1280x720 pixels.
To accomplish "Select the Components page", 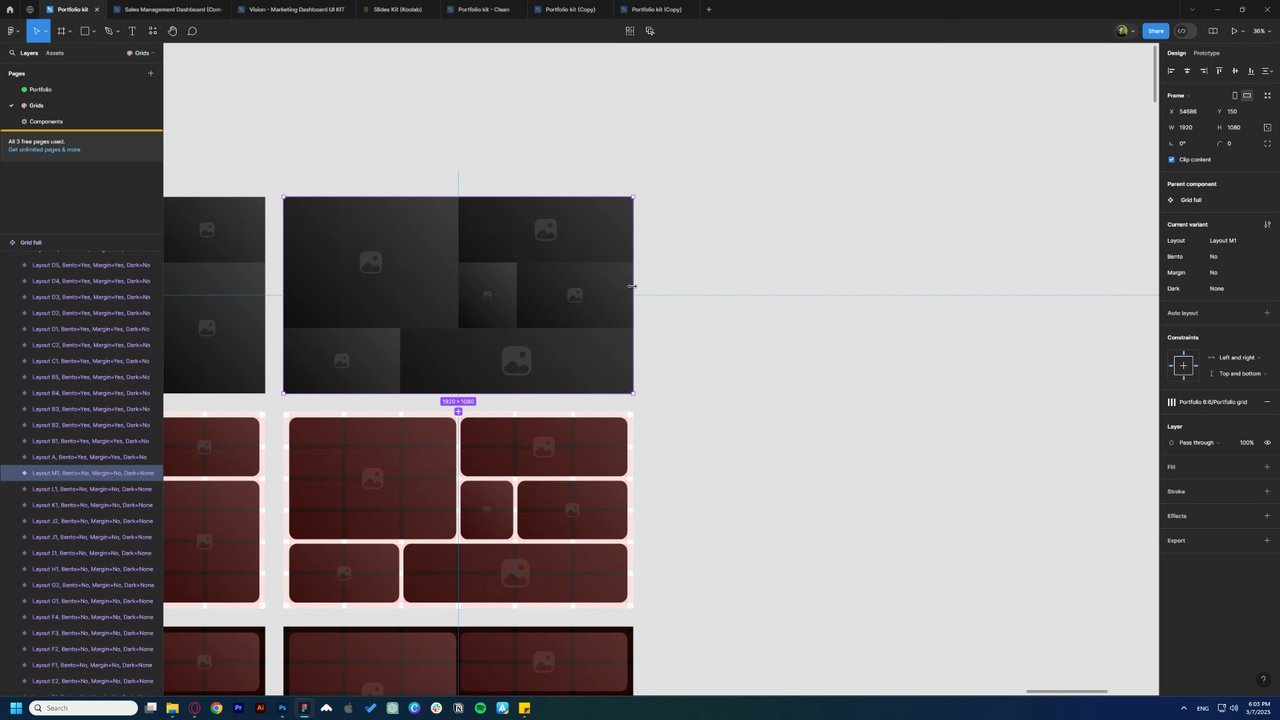I will [46, 121].
